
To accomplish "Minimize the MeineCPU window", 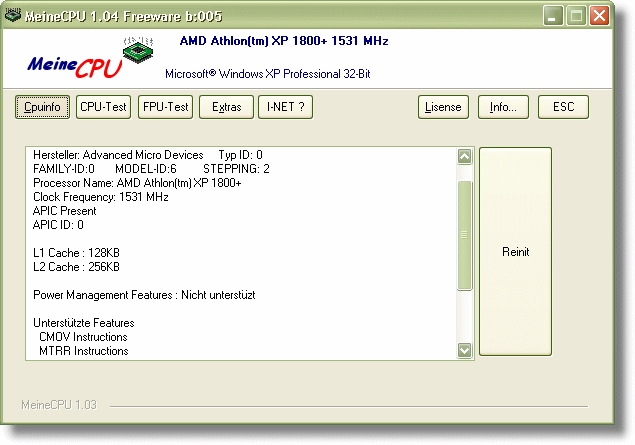I will coord(555,15).
